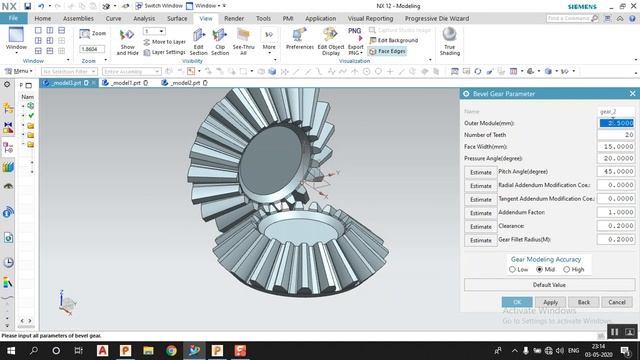Viewport: 640px width, 360px height.
Task: Click Move to Layer
Action: coord(164,42)
